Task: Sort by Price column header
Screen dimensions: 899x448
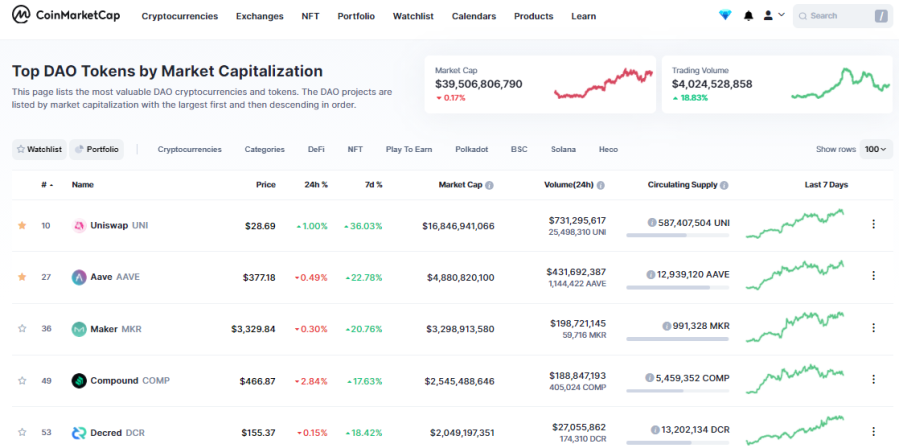Action: 265,185
